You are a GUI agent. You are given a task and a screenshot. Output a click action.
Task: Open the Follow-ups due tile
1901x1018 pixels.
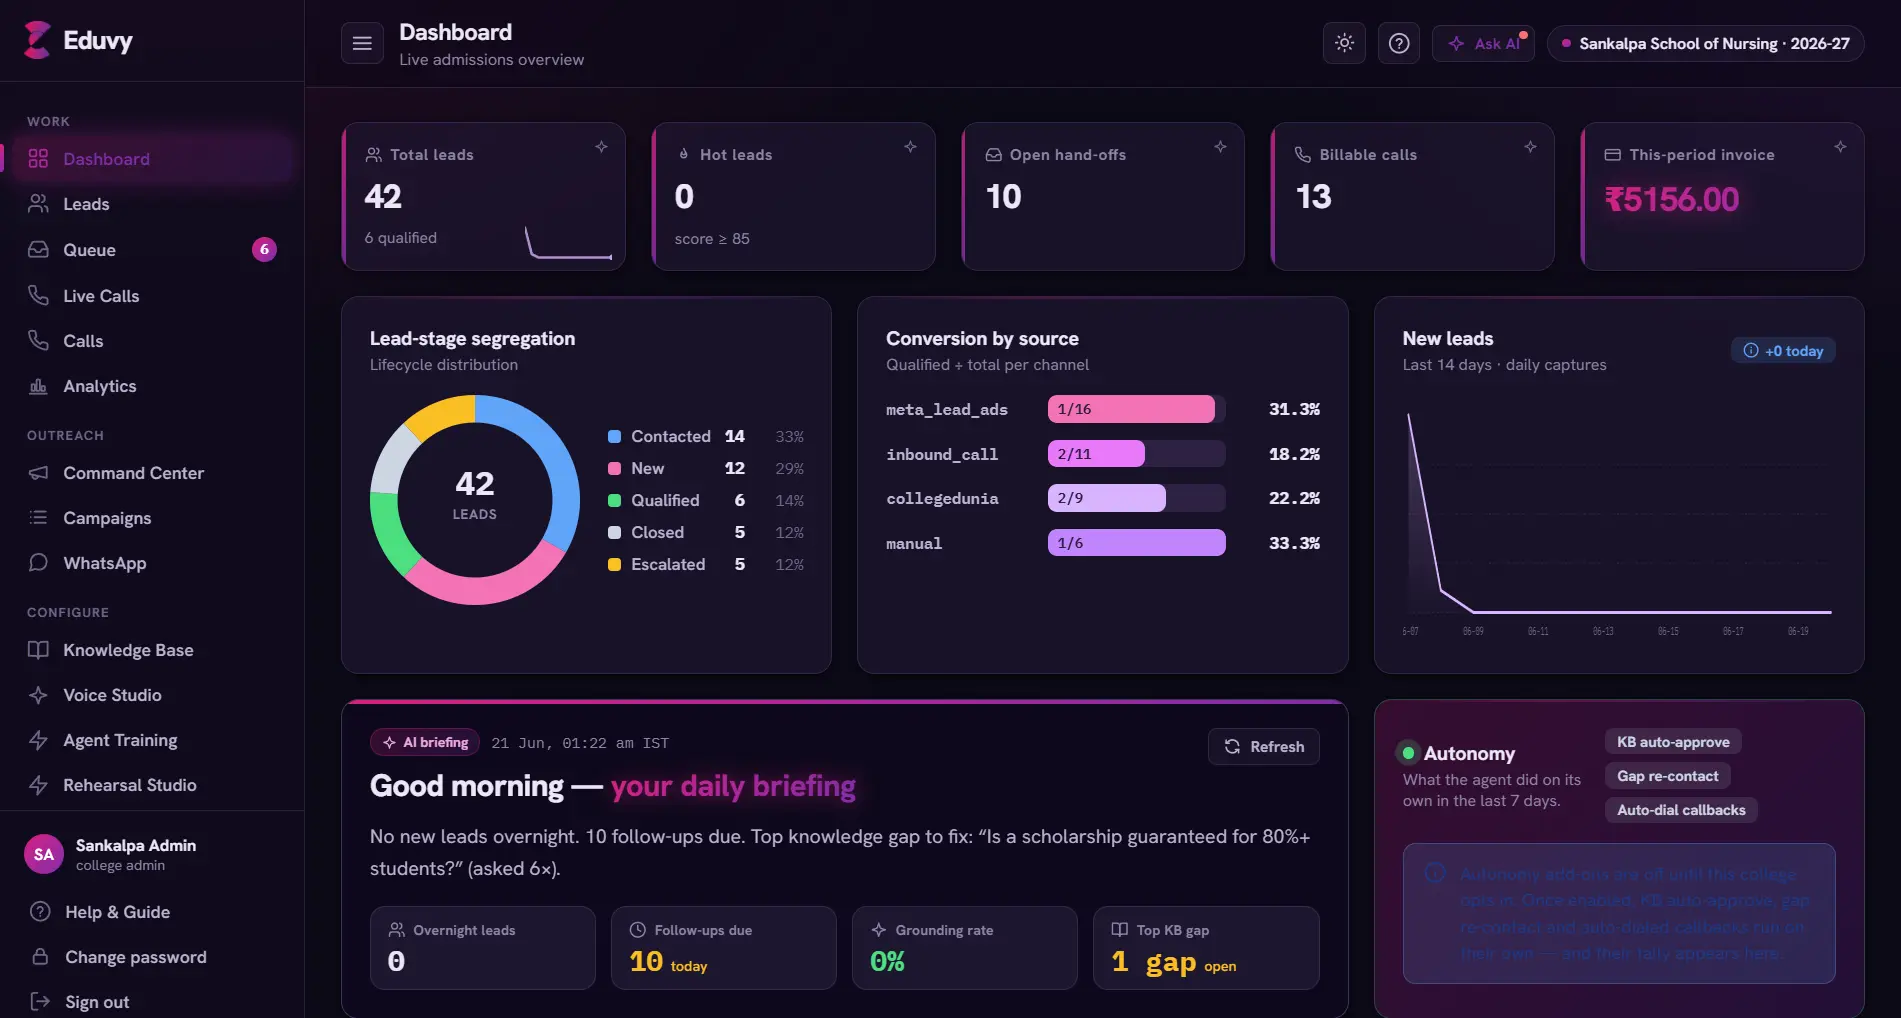(x=724, y=948)
